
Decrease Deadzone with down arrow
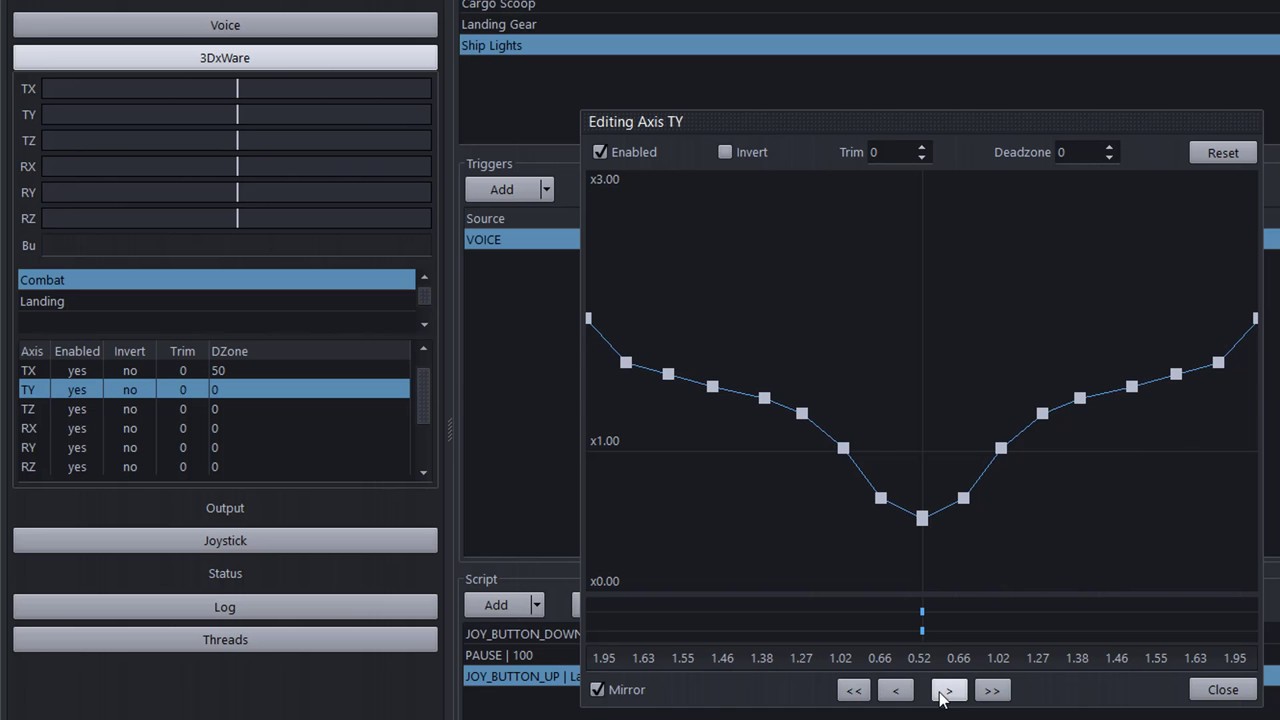click(1109, 157)
